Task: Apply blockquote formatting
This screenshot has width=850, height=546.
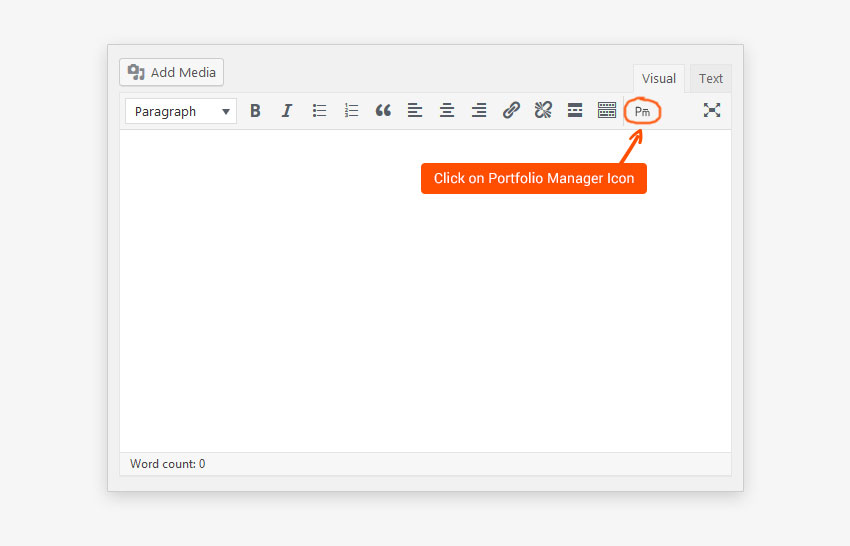Action: click(383, 111)
